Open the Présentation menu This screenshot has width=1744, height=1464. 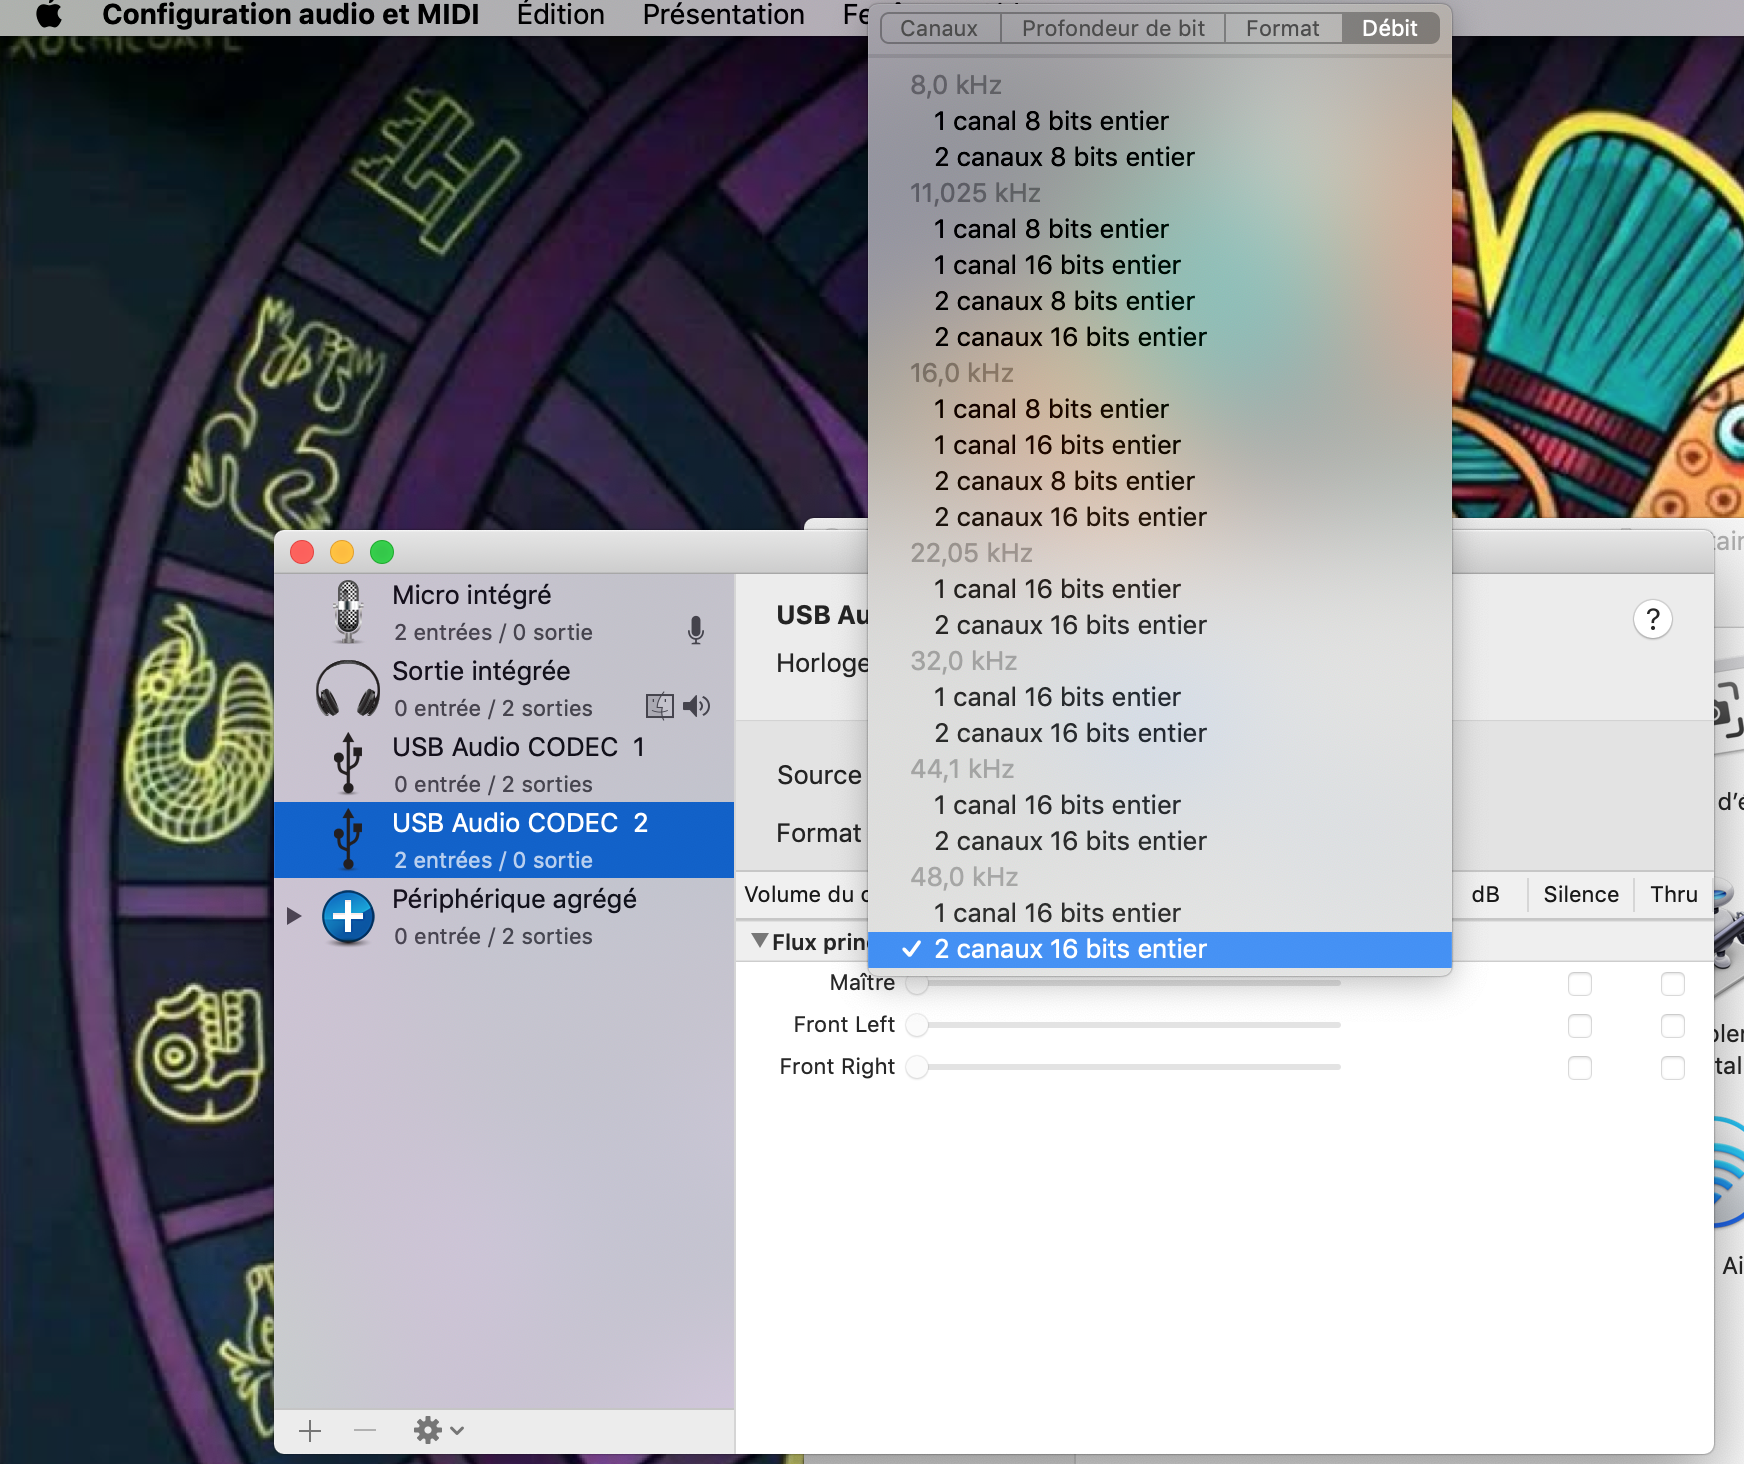(x=724, y=15)
